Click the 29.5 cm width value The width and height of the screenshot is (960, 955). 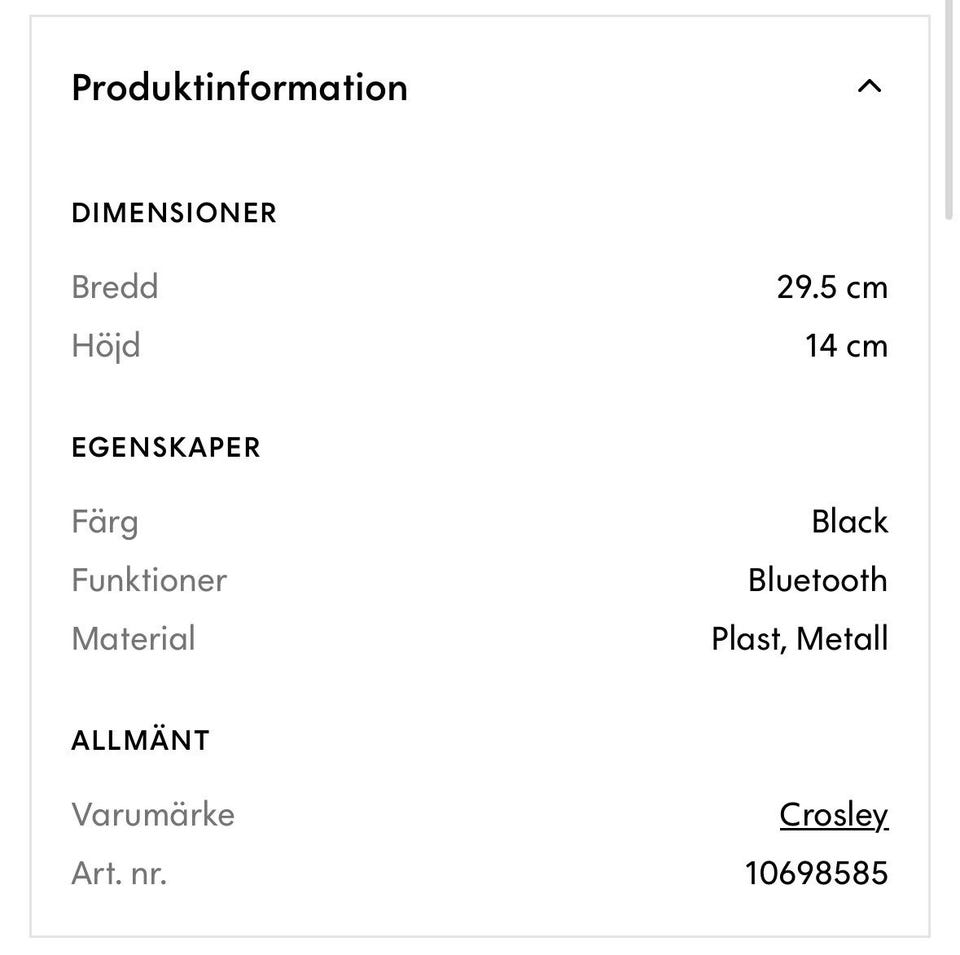[x=832, y=287]
